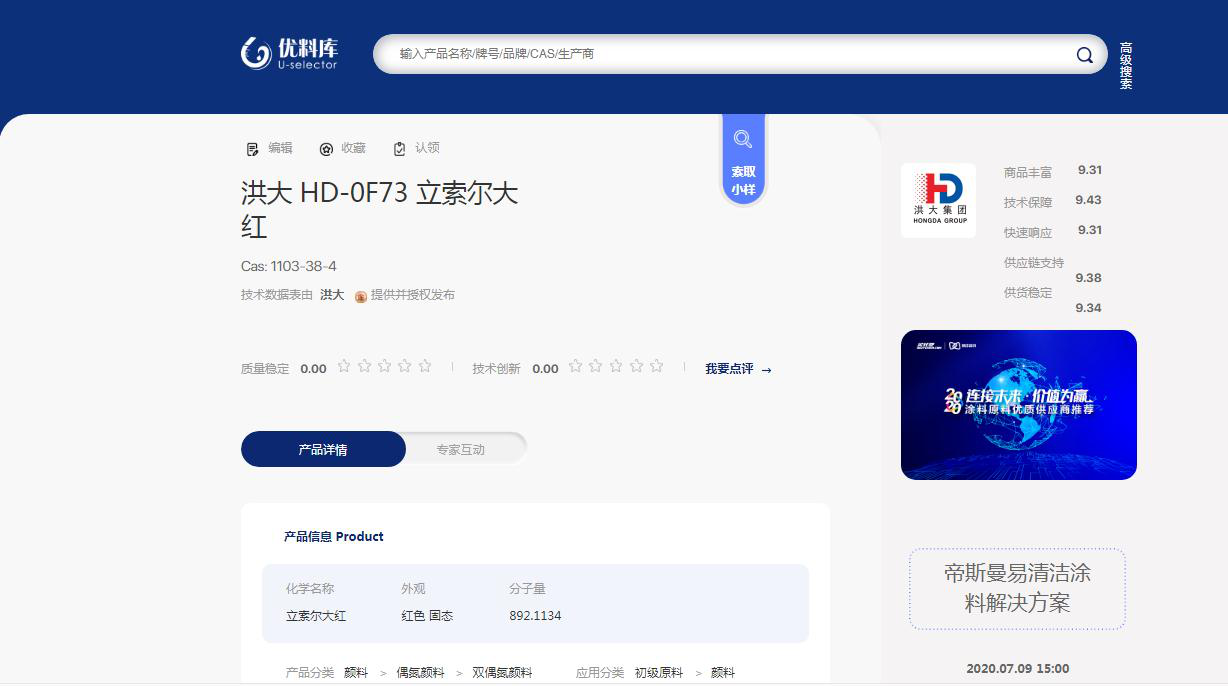This screenshot has width=1228, height=686.
Task: Click 我要点评 review link
Action: (738, 369)
